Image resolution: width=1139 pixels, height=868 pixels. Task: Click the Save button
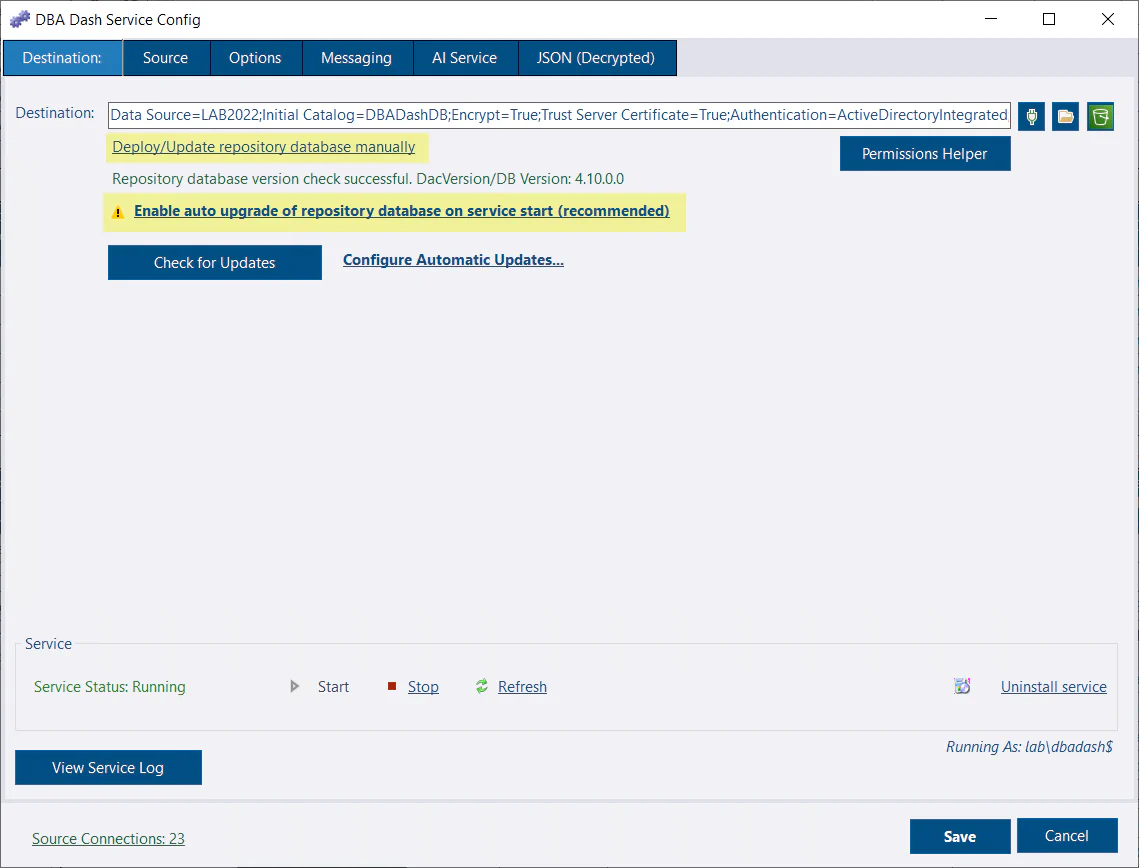960,836
